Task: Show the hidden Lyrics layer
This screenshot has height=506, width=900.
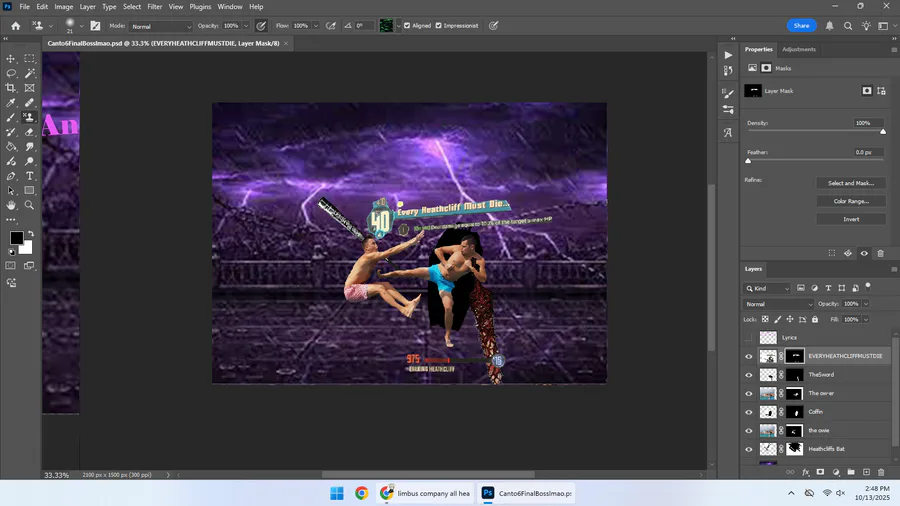Action: tap(748, 338)
